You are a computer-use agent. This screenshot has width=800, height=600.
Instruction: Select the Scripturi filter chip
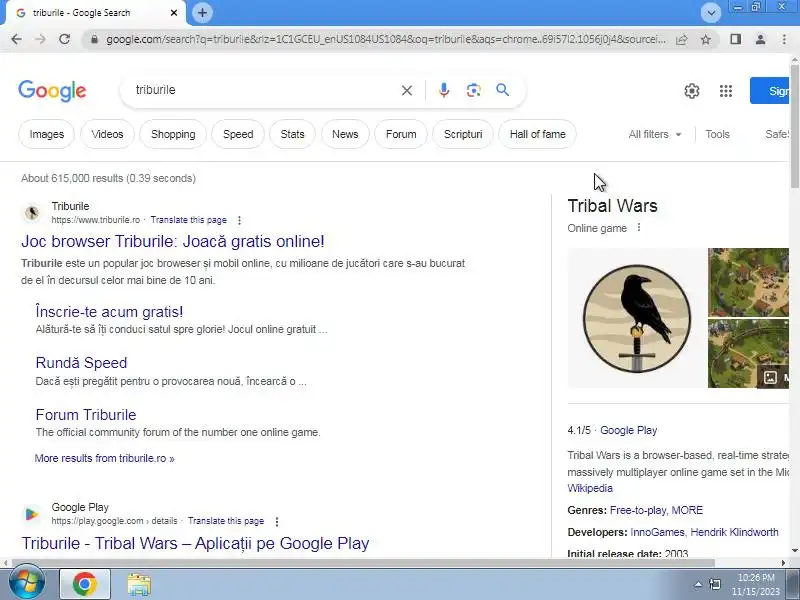click(463, 134)
